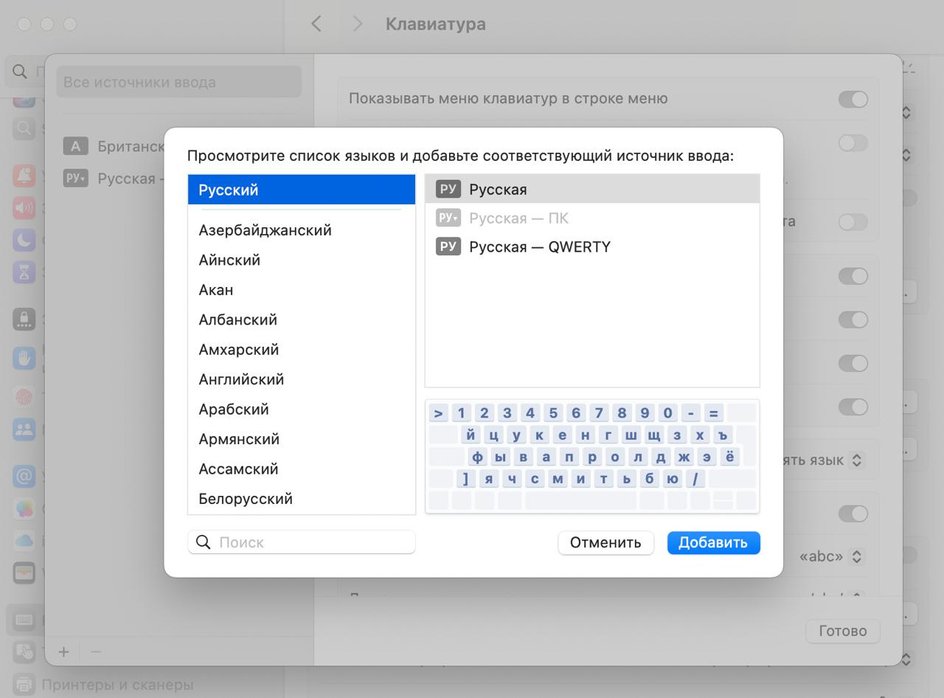Click the plus button to add source
Image resolution: width=944 pixels, height=698 pixels.
click(x=64, y=652)
